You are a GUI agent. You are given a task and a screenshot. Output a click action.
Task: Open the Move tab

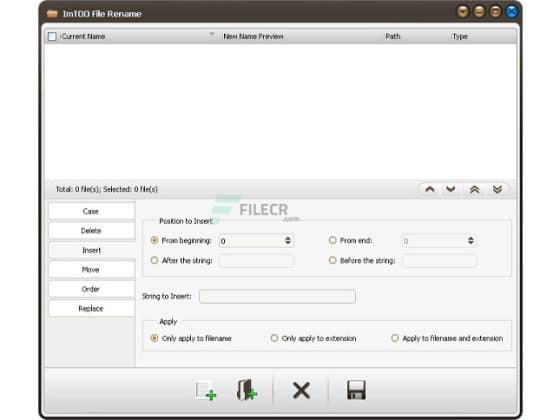[91, 270]
